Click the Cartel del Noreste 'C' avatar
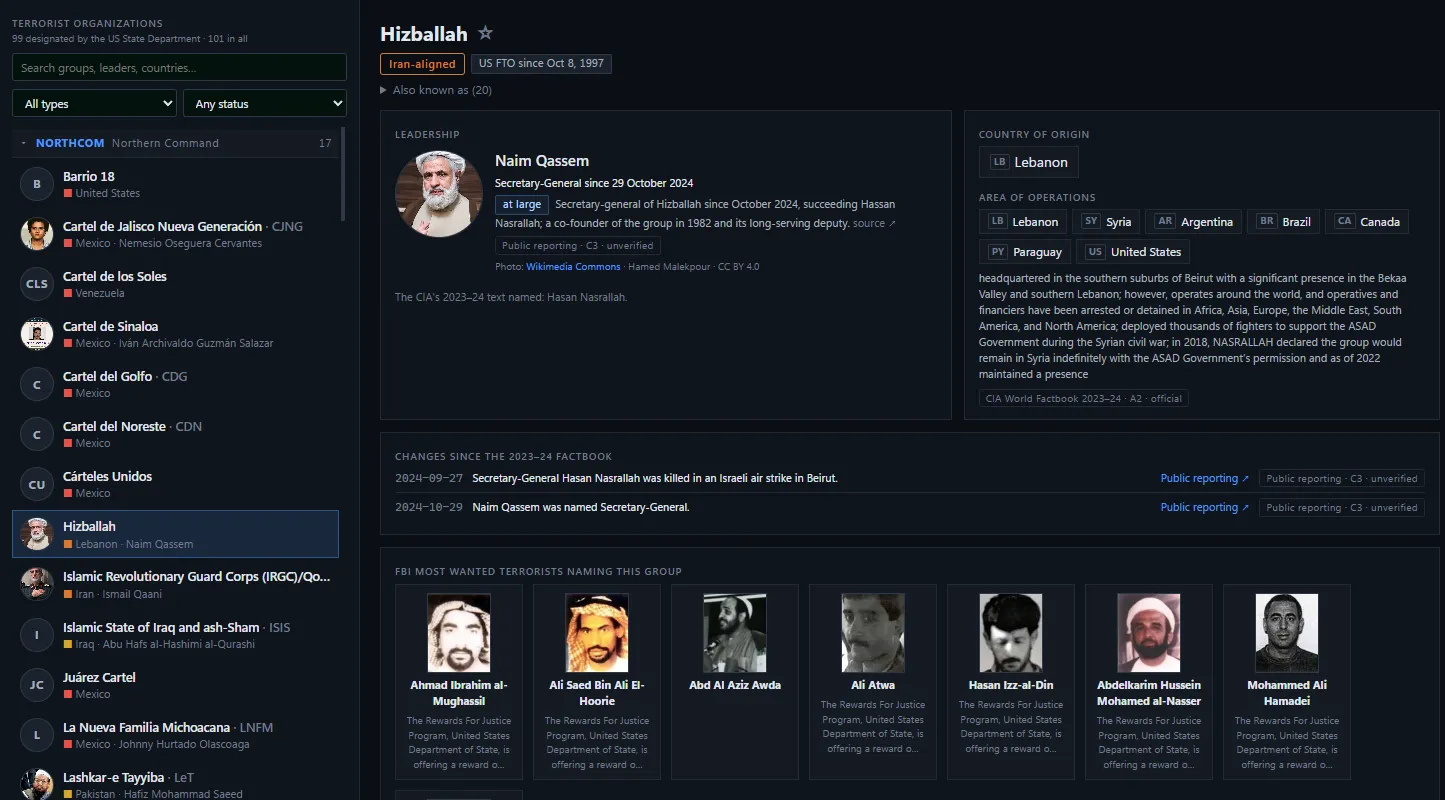The height and width of the screenshot is (800, 1445). [37, 434]
